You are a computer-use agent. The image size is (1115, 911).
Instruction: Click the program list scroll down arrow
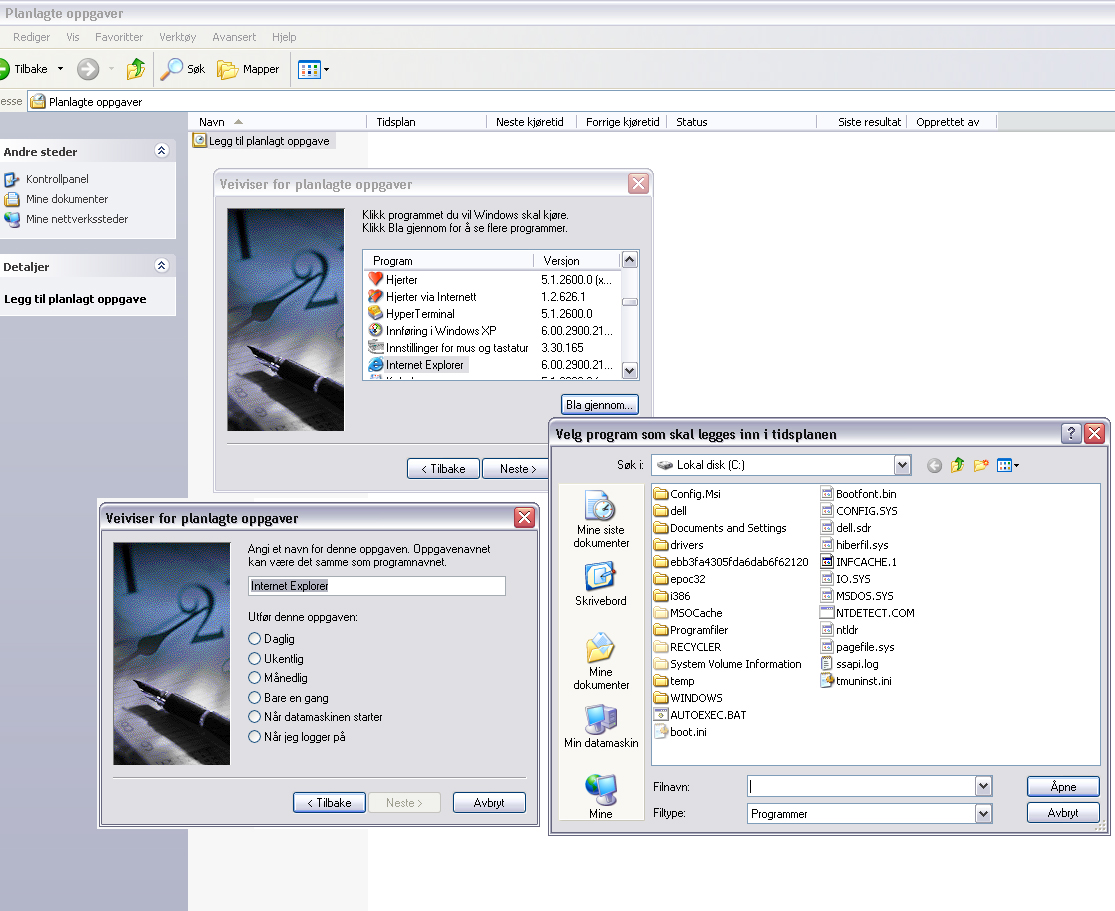click(x=629, y=371)
